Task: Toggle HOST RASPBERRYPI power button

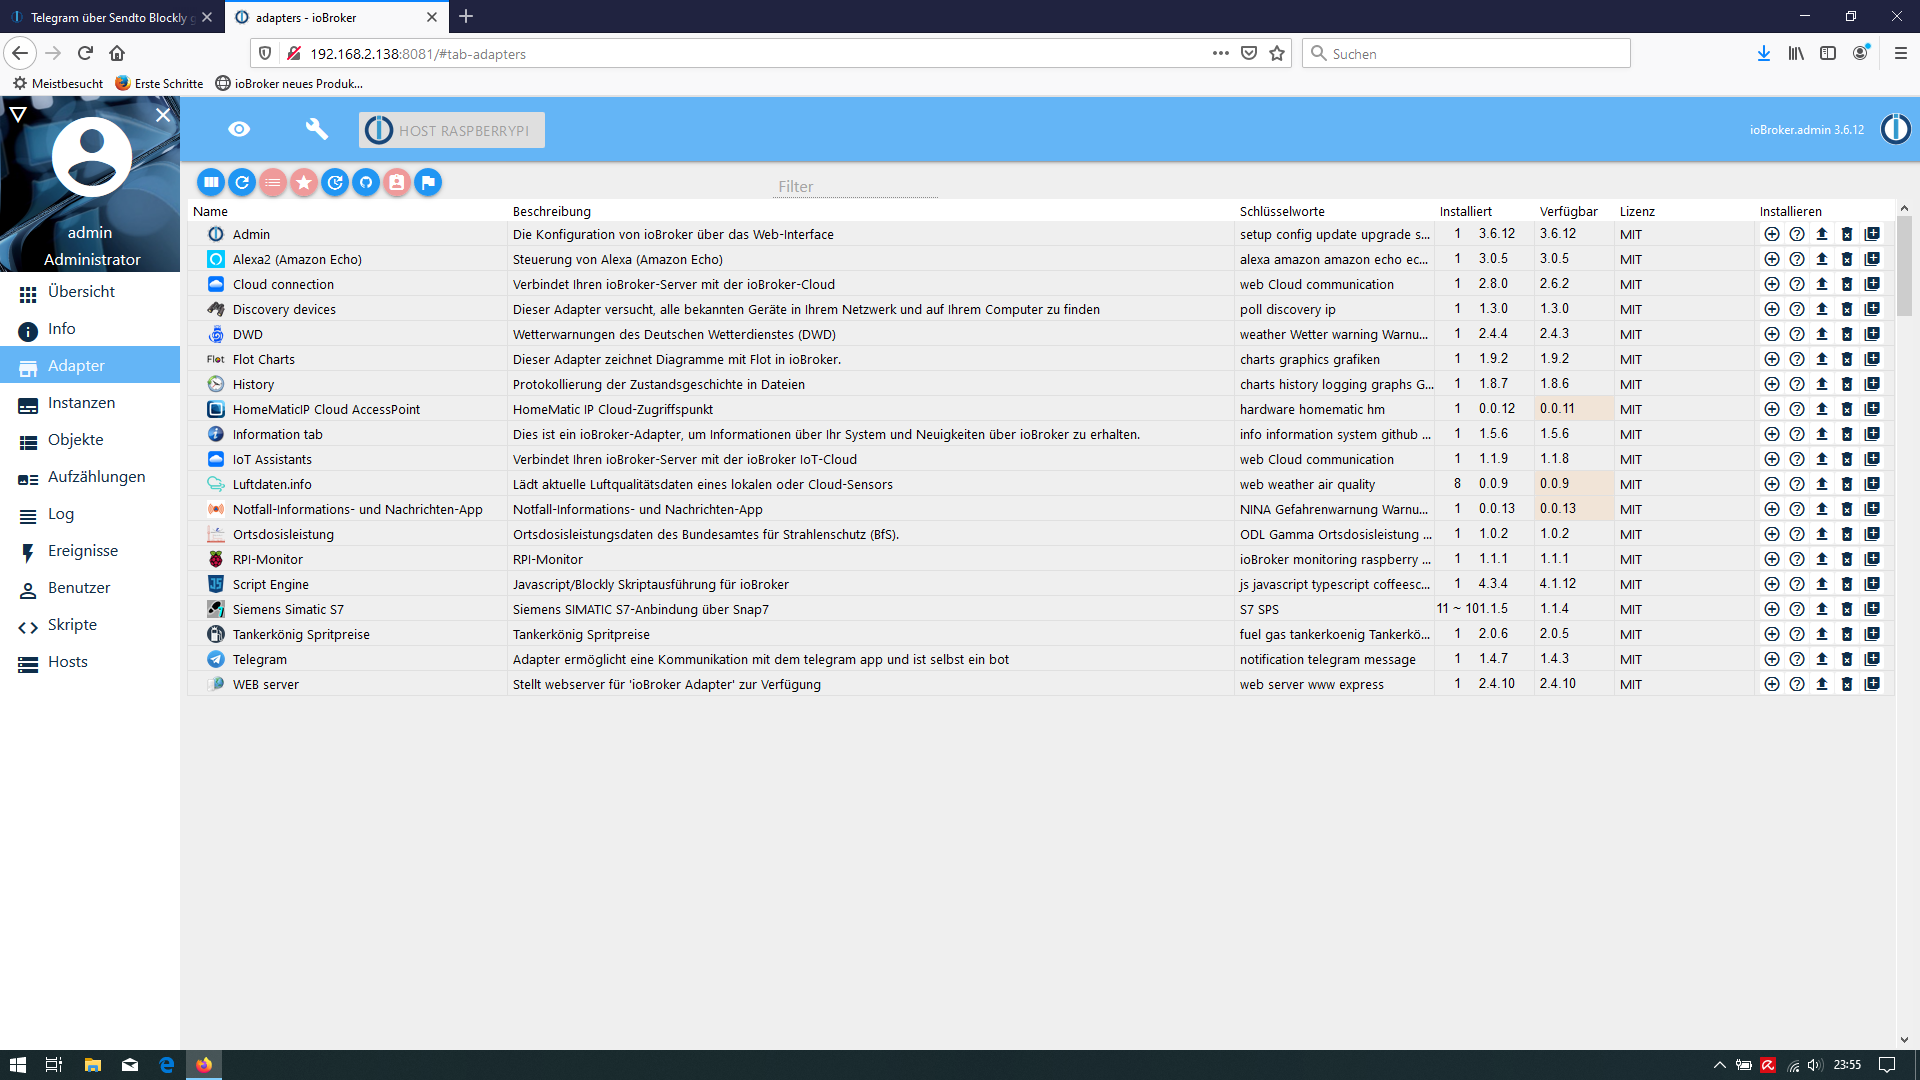Action: click(381, 129)
